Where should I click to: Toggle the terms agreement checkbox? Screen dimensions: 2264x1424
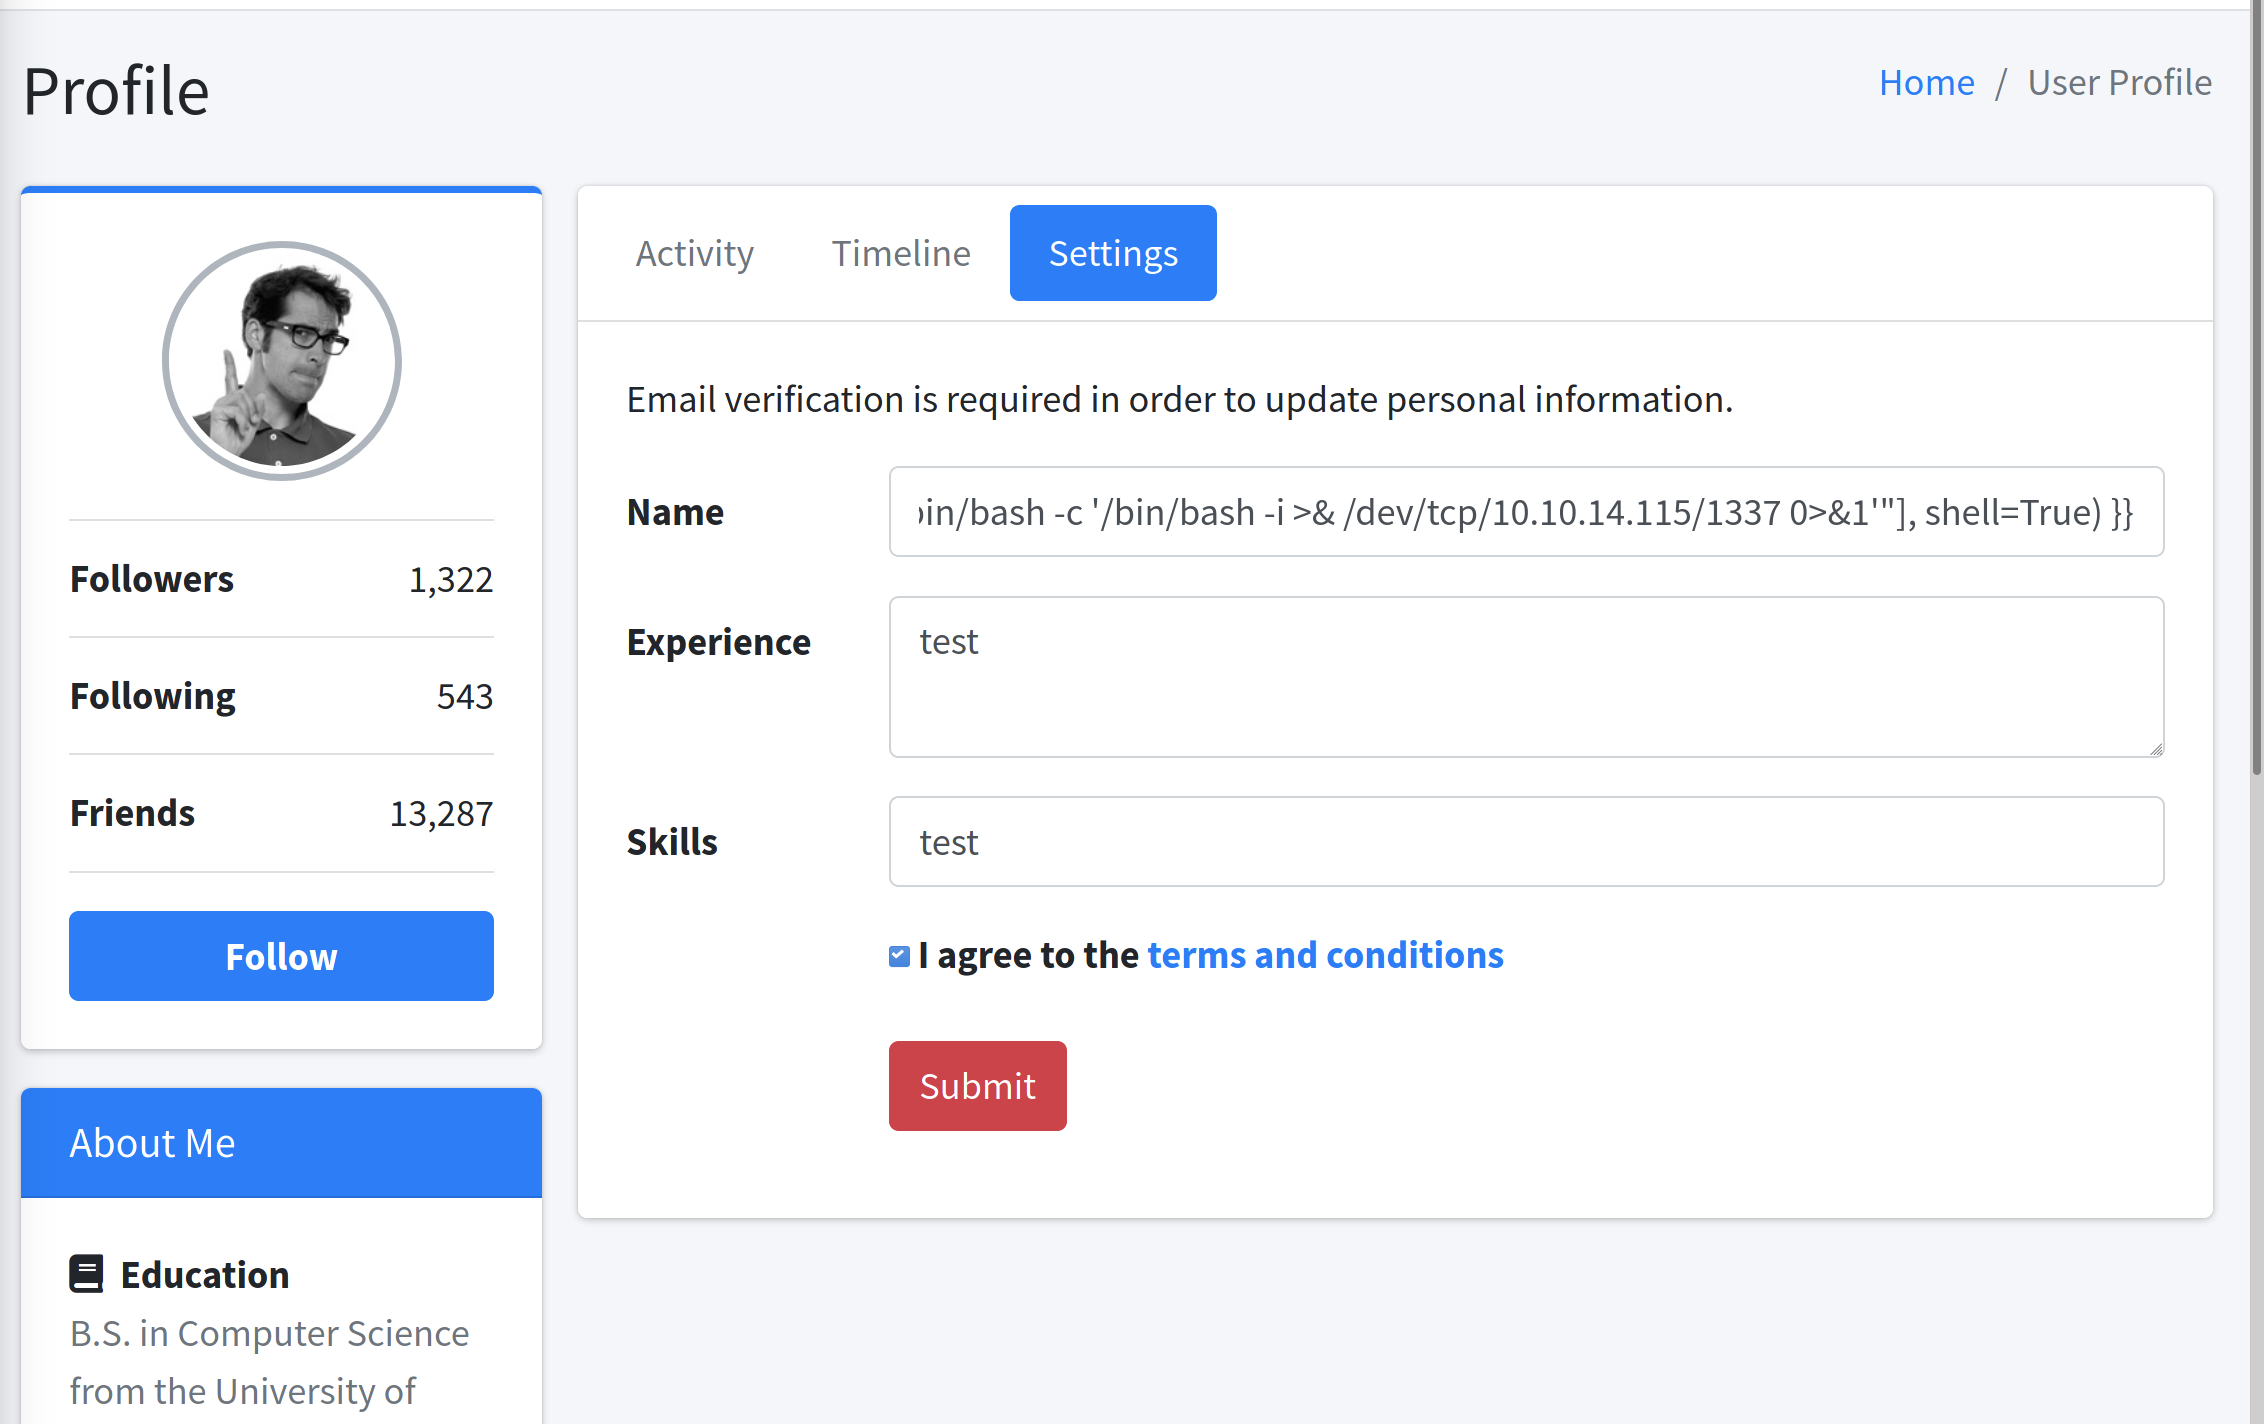coord(899,956)
